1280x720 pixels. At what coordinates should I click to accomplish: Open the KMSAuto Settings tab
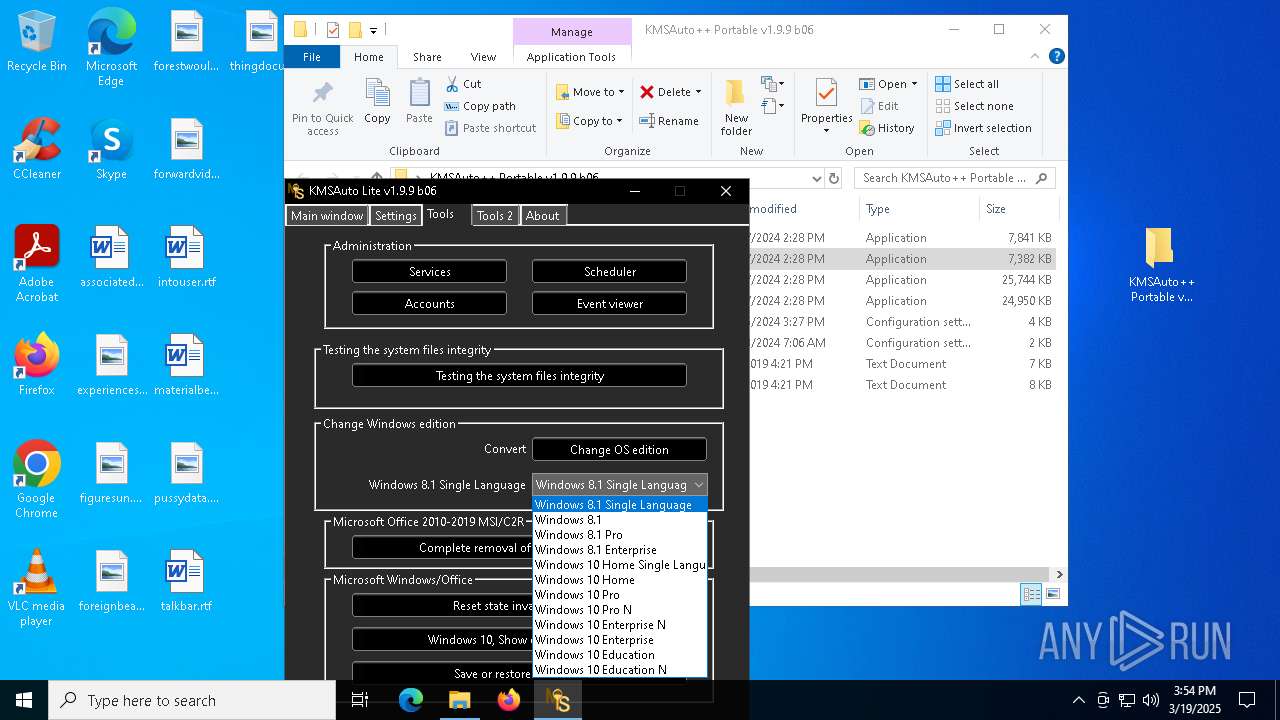396,215
